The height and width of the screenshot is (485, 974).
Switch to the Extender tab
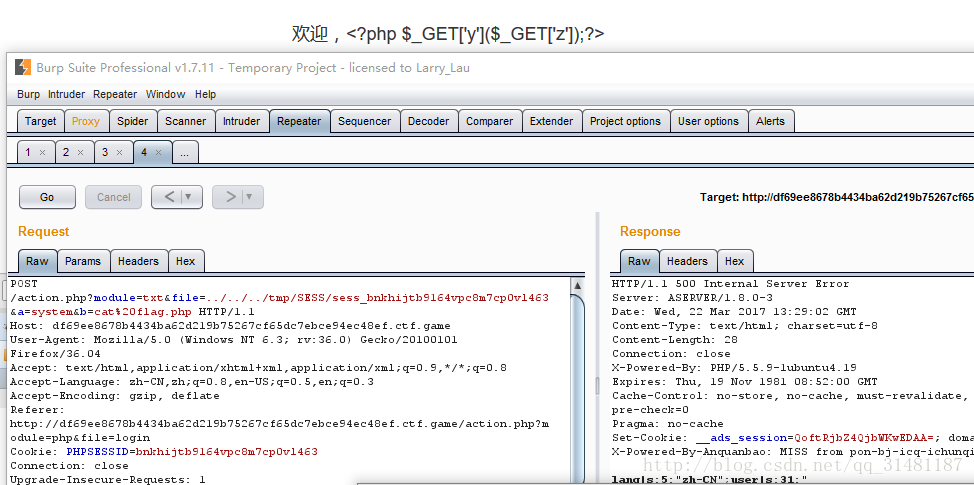(552, 121)
